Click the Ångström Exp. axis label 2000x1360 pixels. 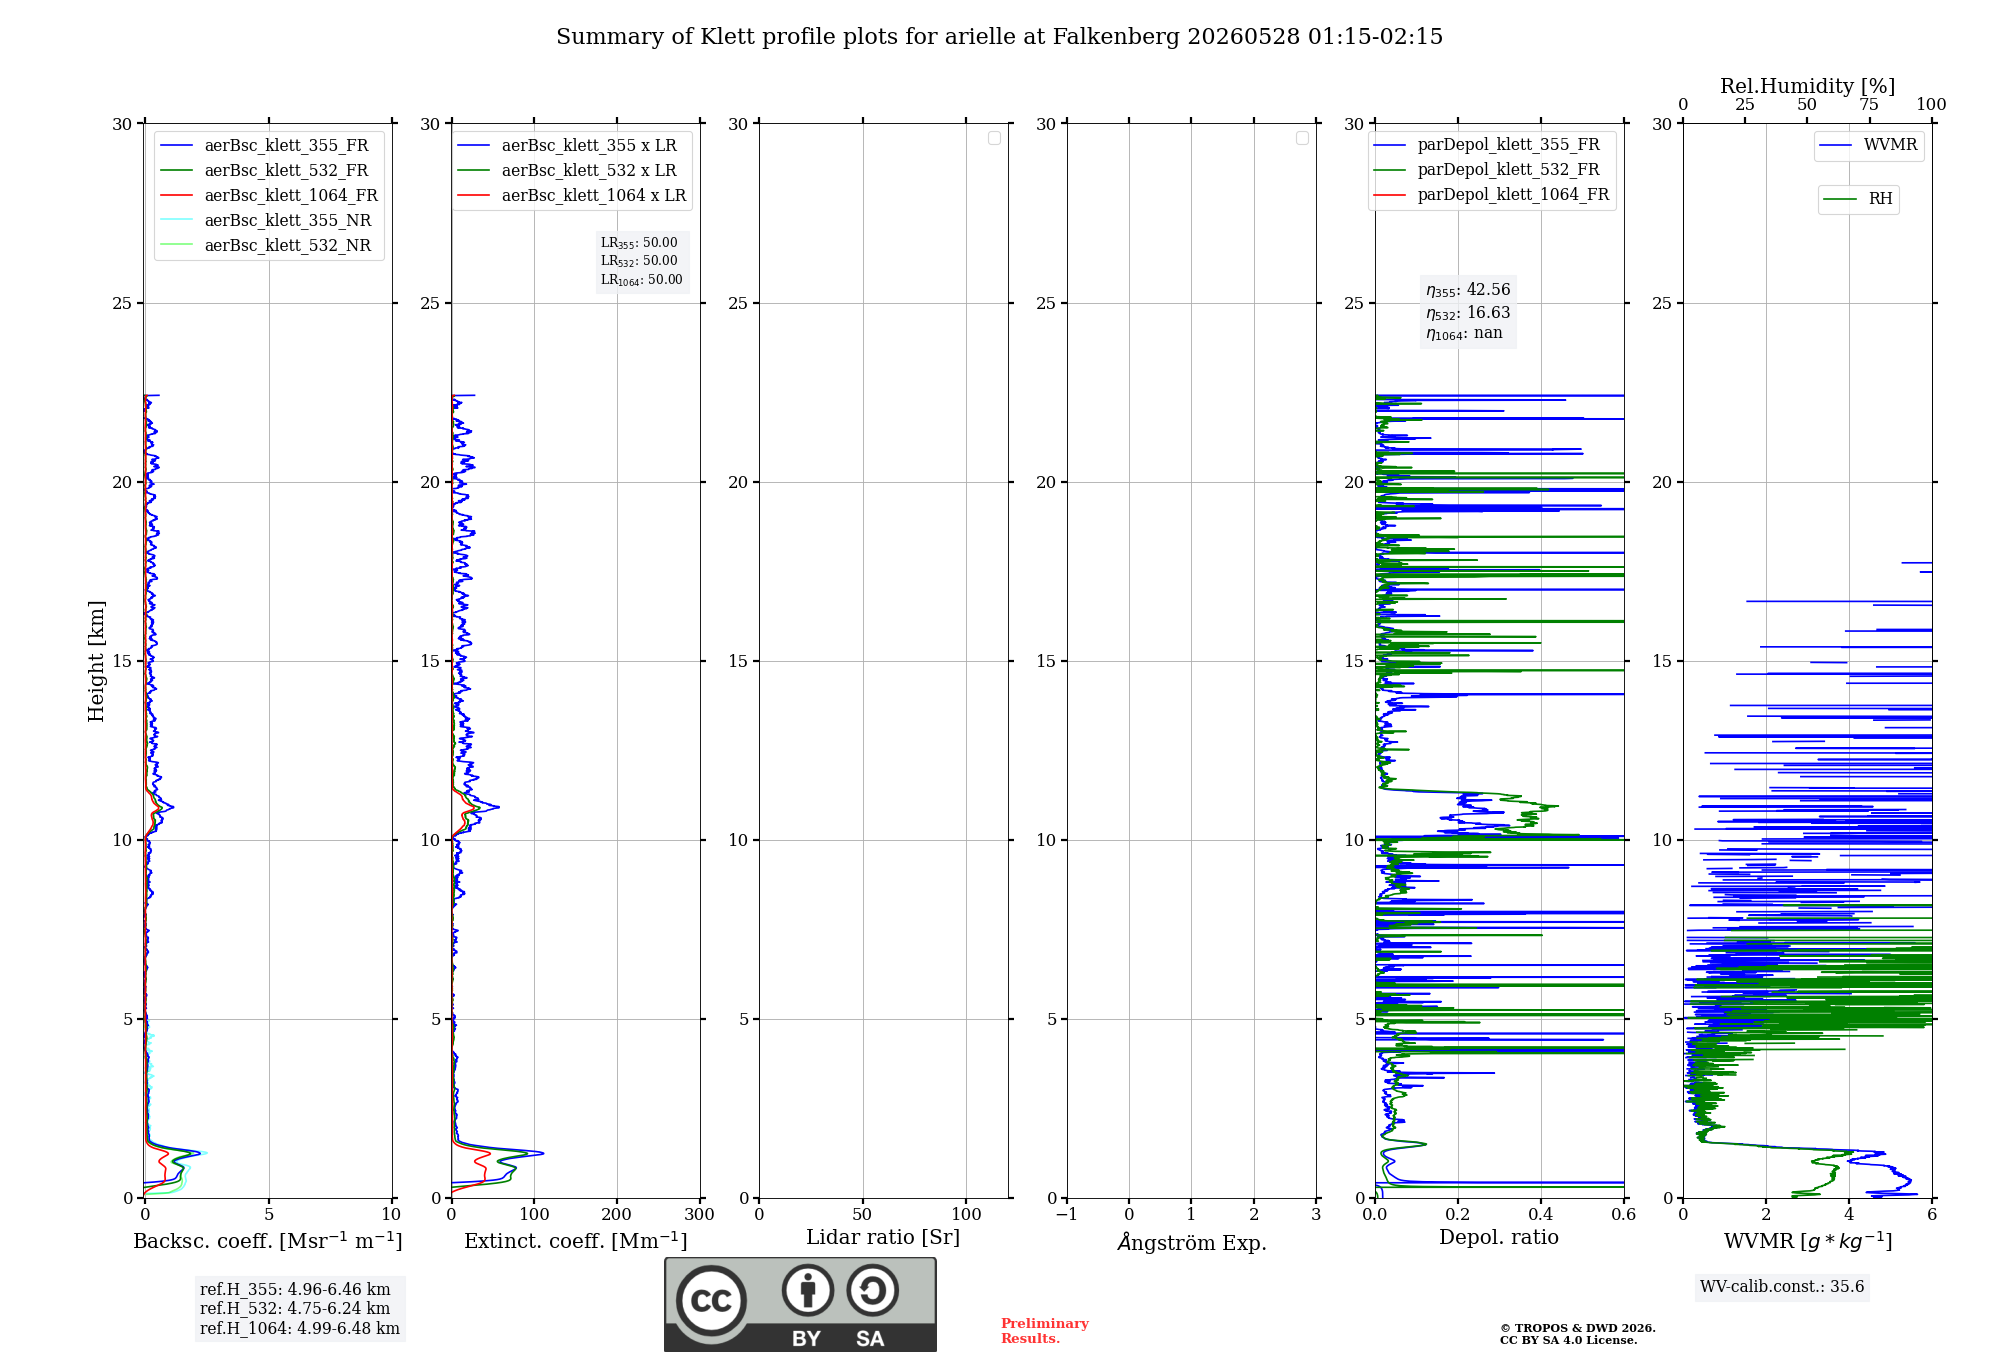pyautogui.click(x=1192, y=1242)
